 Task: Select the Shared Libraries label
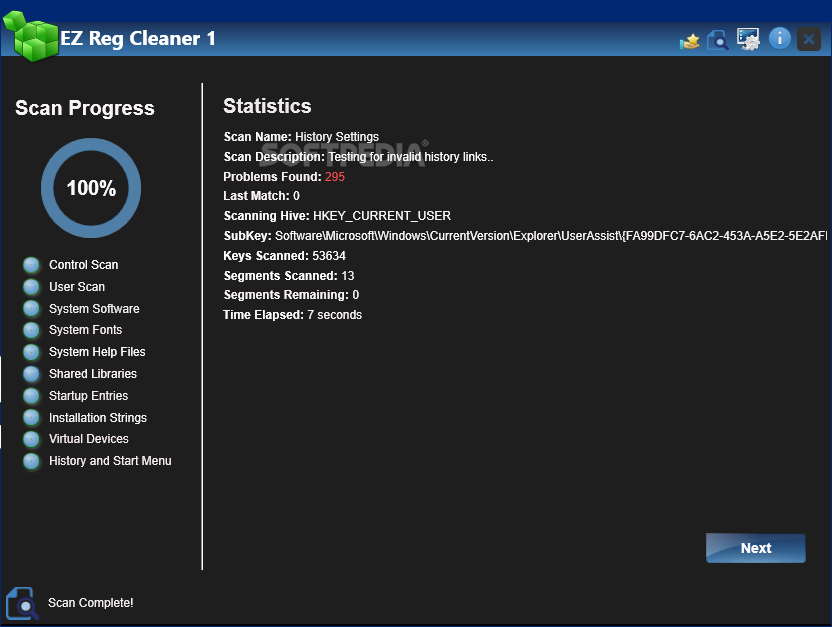93,374
